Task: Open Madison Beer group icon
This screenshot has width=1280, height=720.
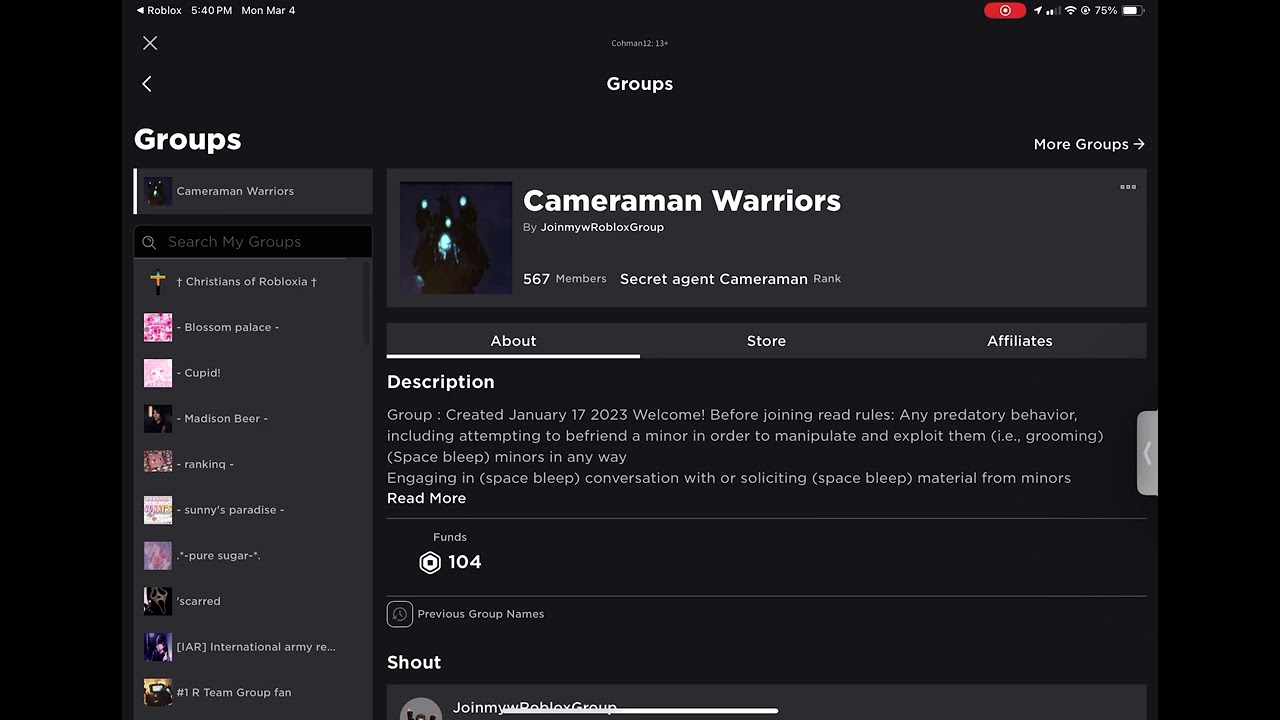Action: [158, 419]
